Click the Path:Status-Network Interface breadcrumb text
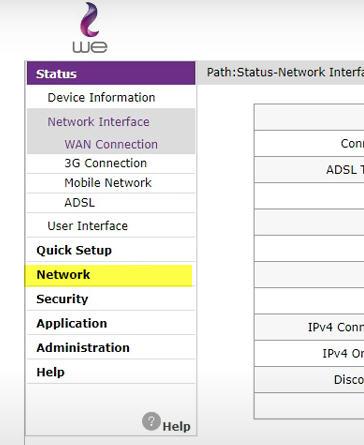This screenshot has height=445, width=364. pos(285,72)
